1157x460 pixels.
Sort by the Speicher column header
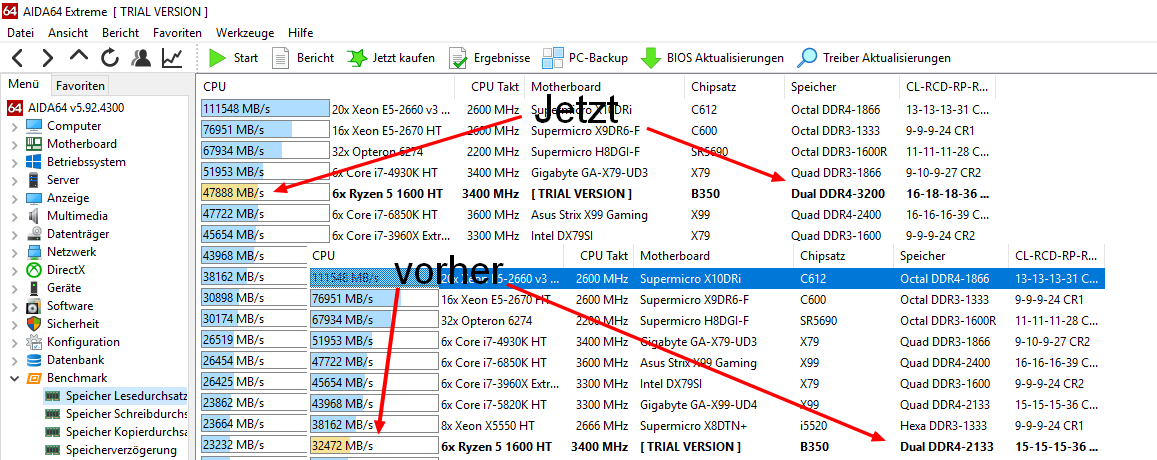pyautogui.click(x=842, y=86)
